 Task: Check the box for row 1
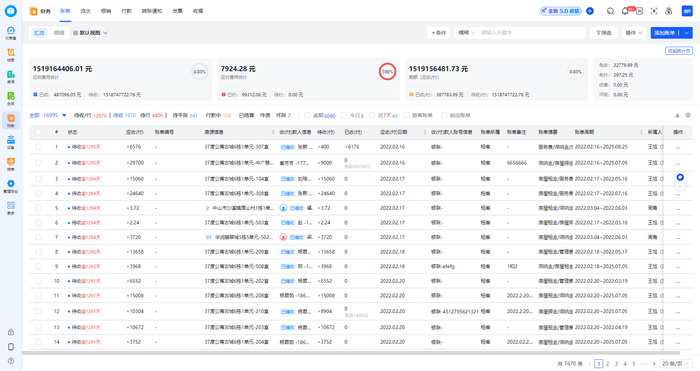click(38, 146)
